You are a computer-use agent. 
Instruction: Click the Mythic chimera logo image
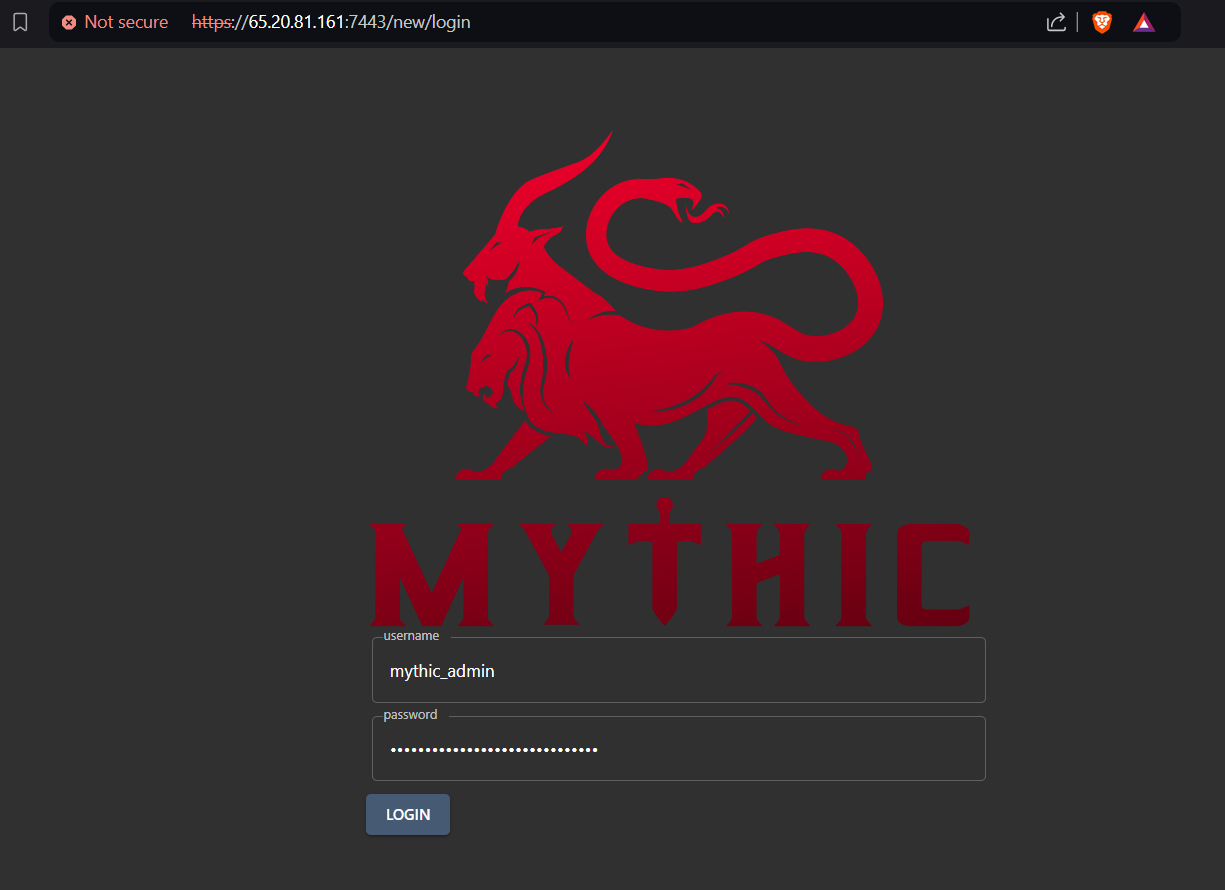pyautogui.click(x=669, y=378)
